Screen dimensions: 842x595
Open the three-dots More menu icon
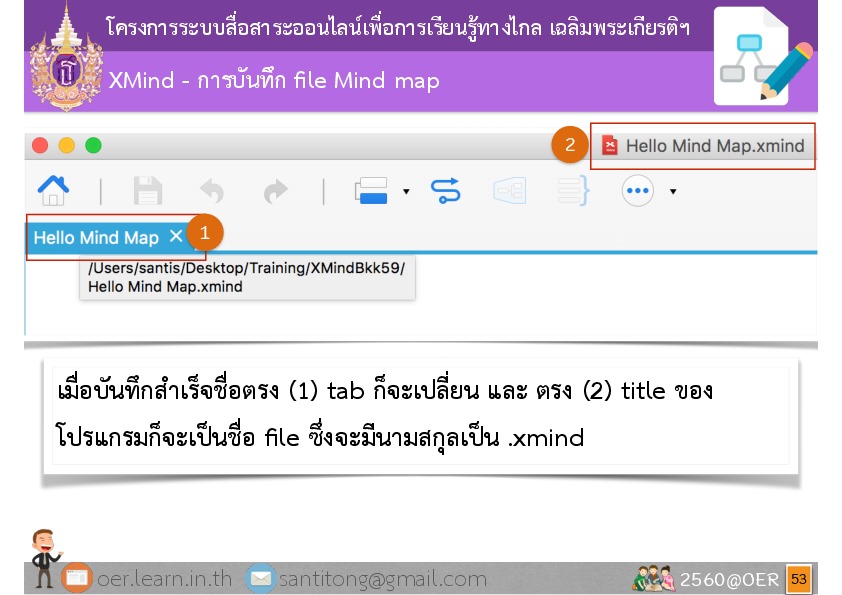click(637, 190)
